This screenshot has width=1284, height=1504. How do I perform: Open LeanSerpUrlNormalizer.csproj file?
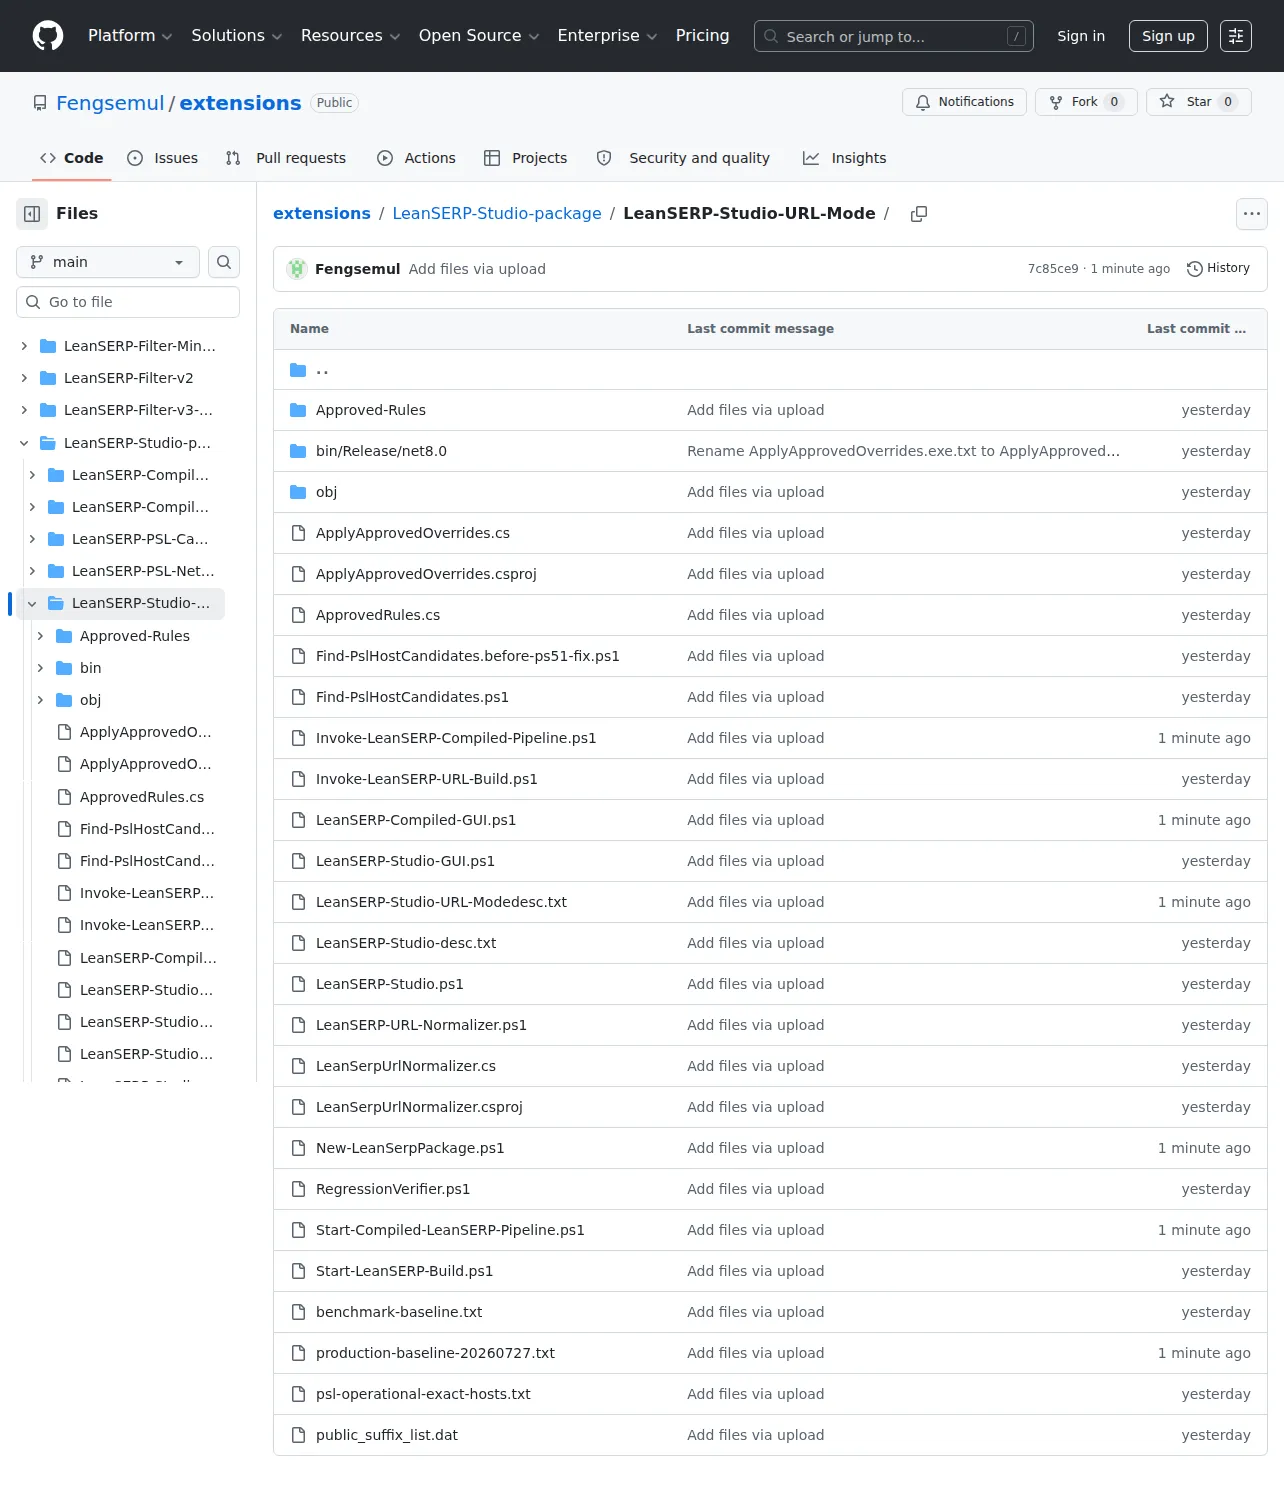[419, 1107]
